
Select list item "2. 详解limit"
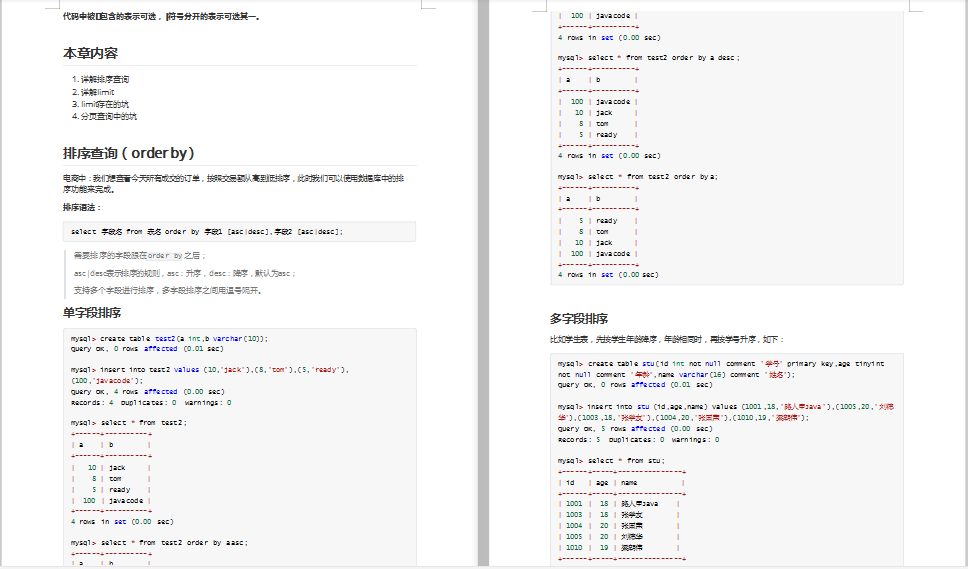pyautogui.click(x=93, y=92)
